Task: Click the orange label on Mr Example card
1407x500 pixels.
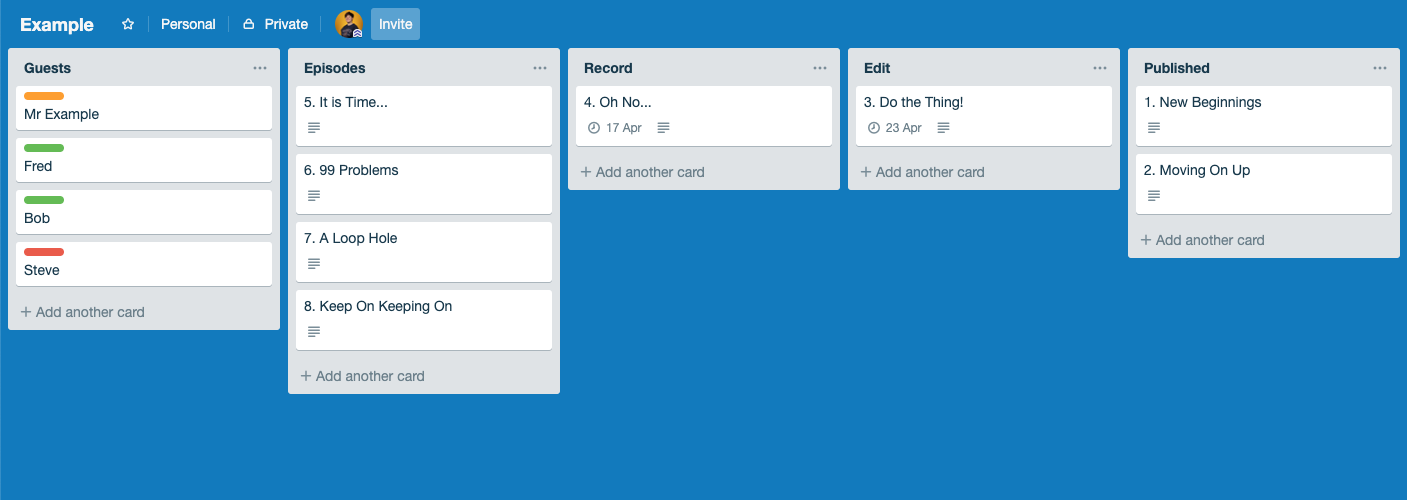Action: 44,96
